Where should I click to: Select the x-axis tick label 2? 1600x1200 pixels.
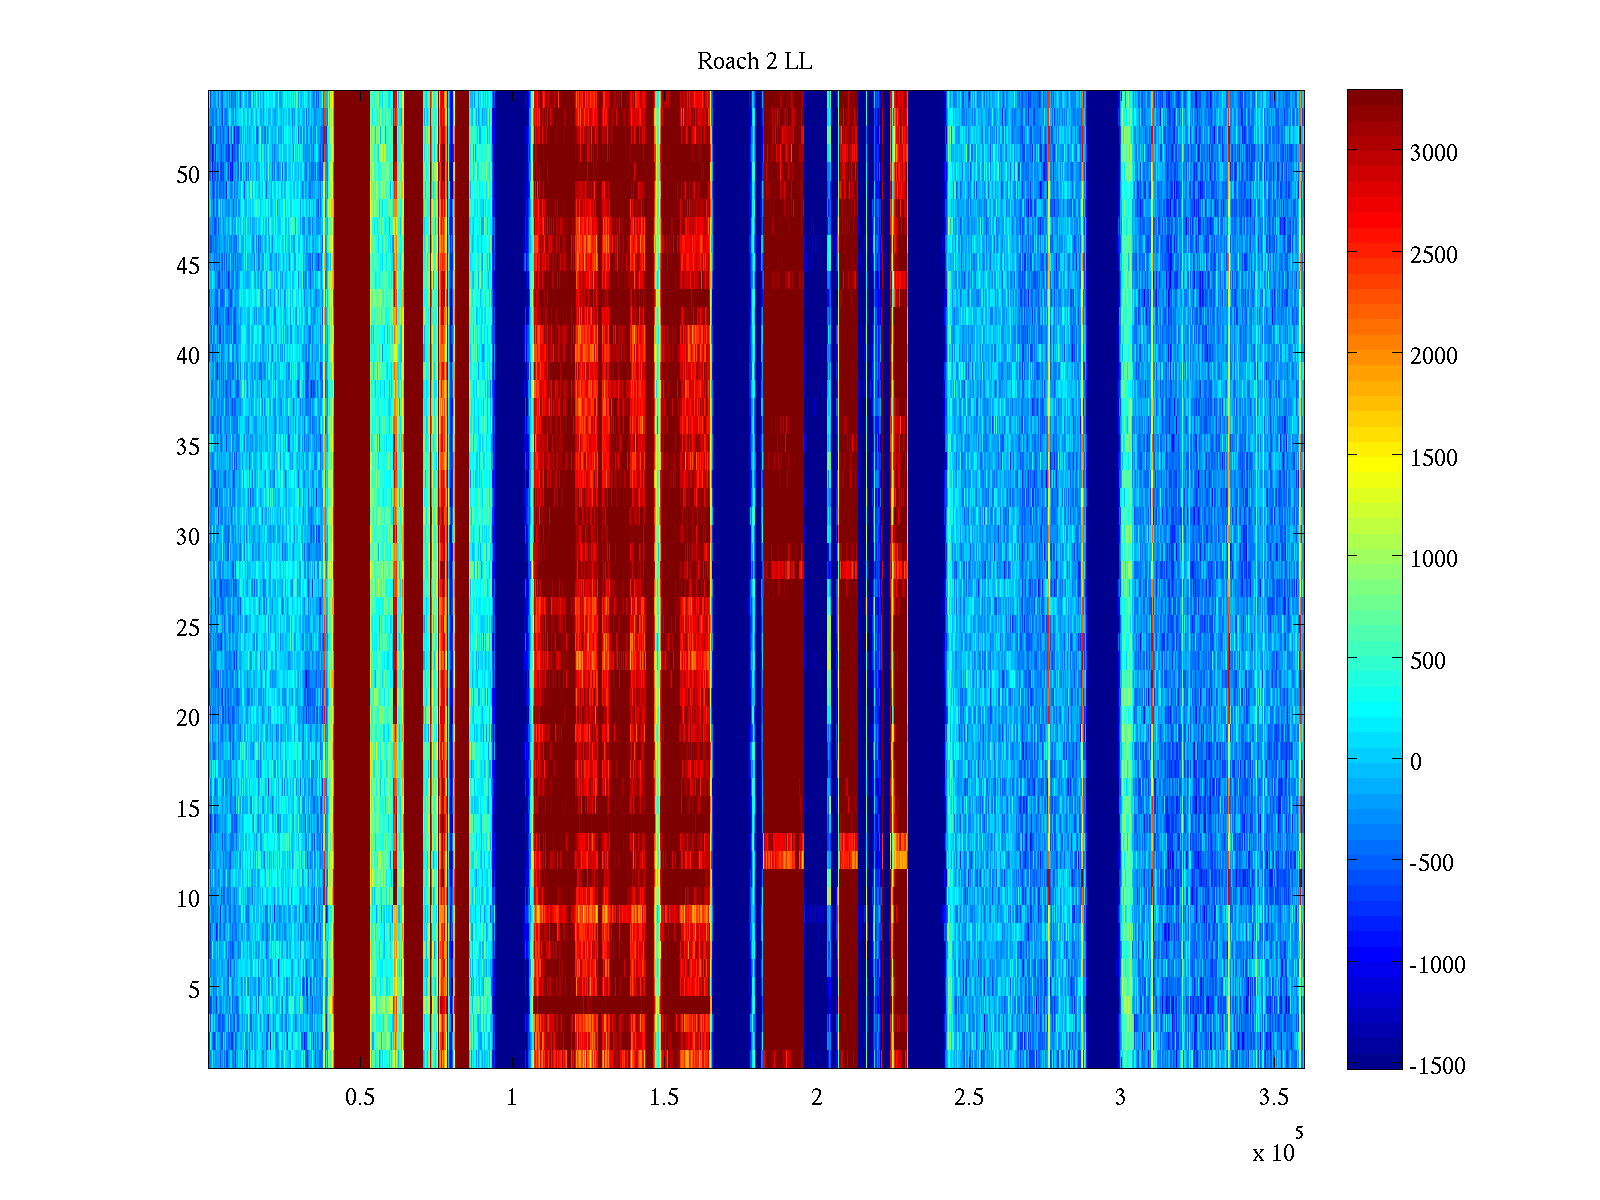click(x=817, y=1098)
